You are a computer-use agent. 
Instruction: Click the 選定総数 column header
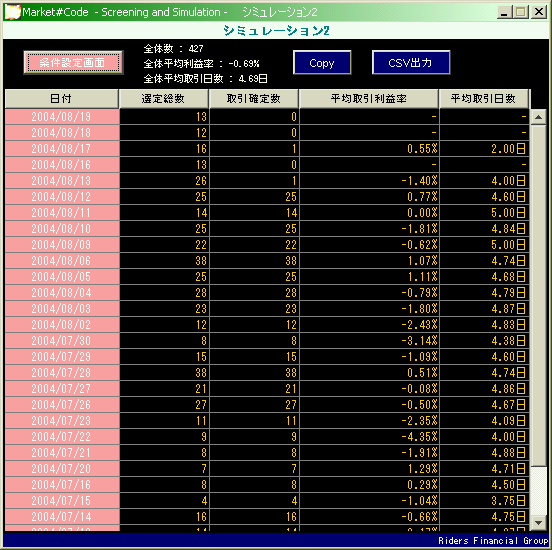[164, 99]
